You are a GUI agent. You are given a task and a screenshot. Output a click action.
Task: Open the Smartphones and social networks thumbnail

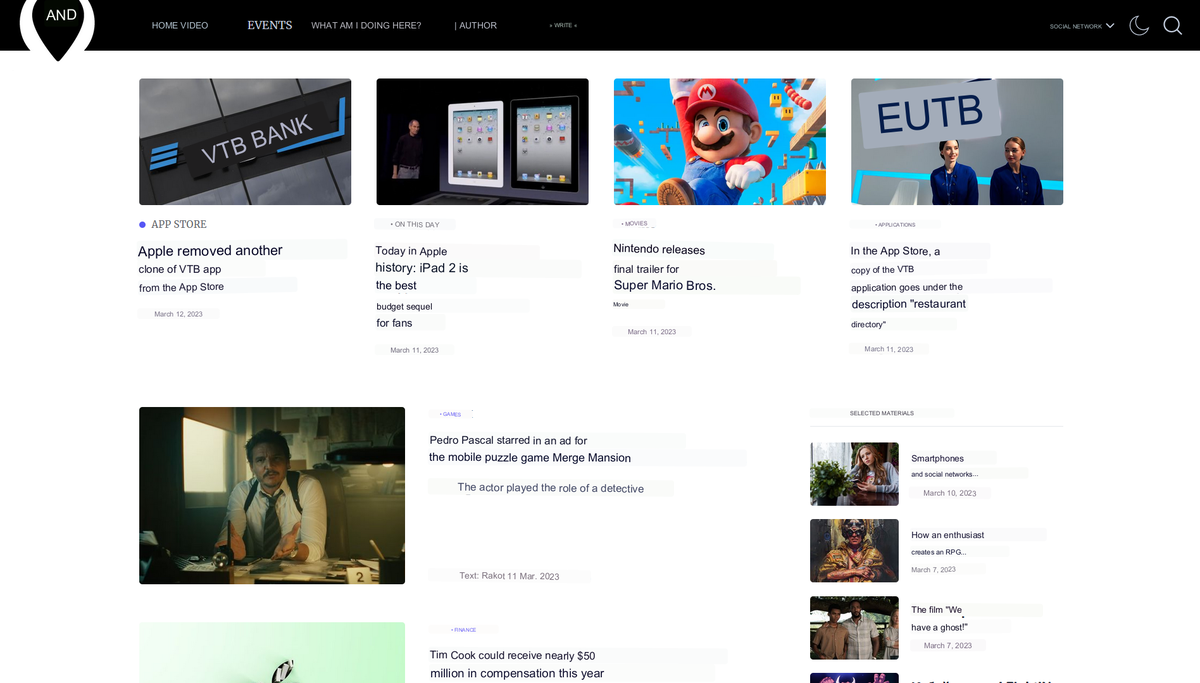854,474
